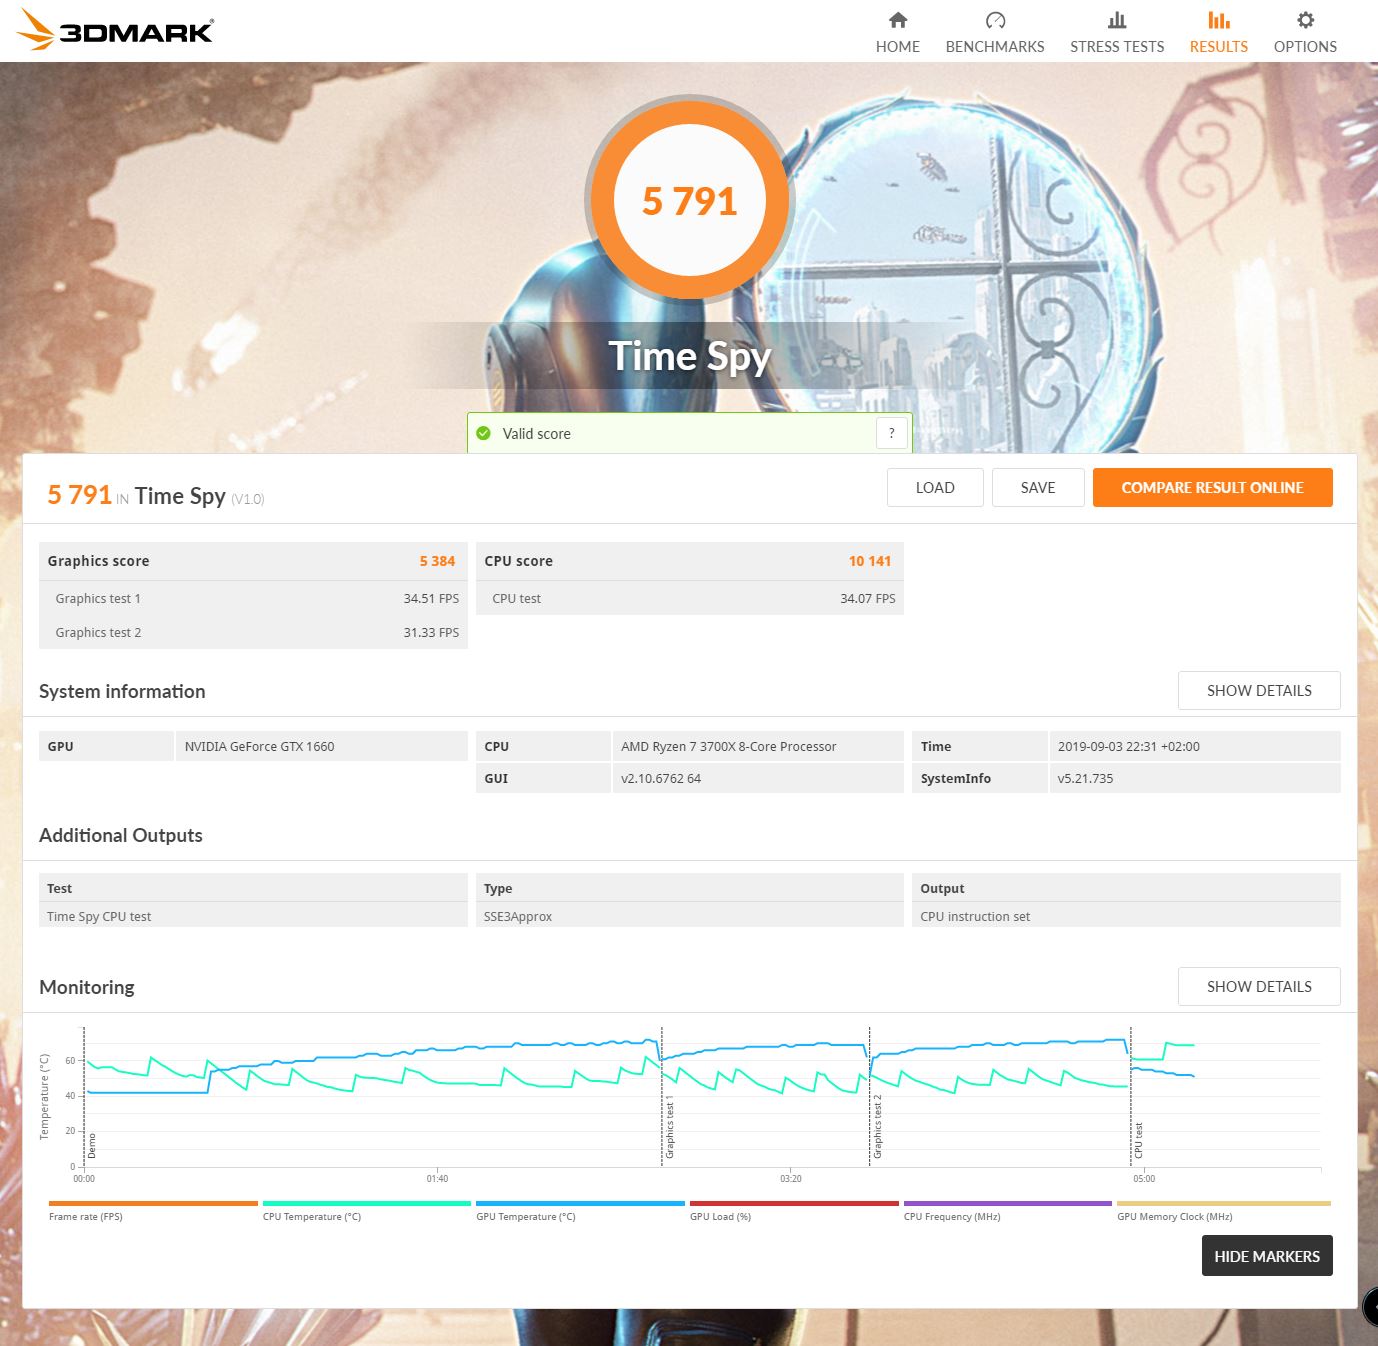Click SSE3Approx type cell

click(x=690, y=916)
